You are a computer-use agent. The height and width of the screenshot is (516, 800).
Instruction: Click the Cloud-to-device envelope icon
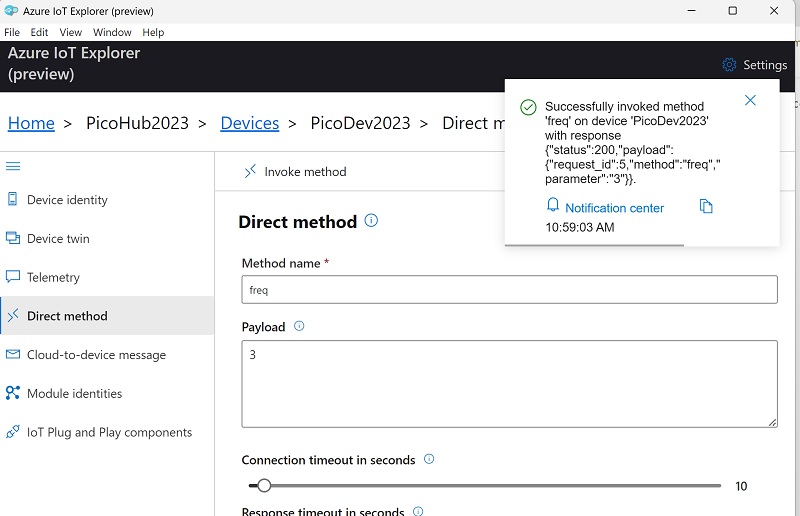click(13, 354)
